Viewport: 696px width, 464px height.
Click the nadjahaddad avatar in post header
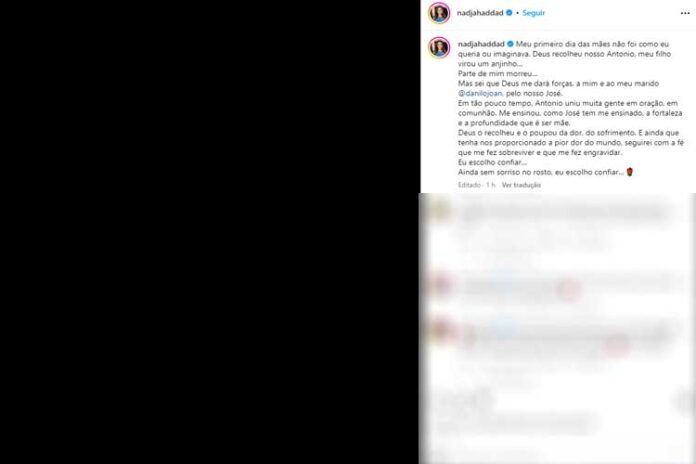click(439, 13)
